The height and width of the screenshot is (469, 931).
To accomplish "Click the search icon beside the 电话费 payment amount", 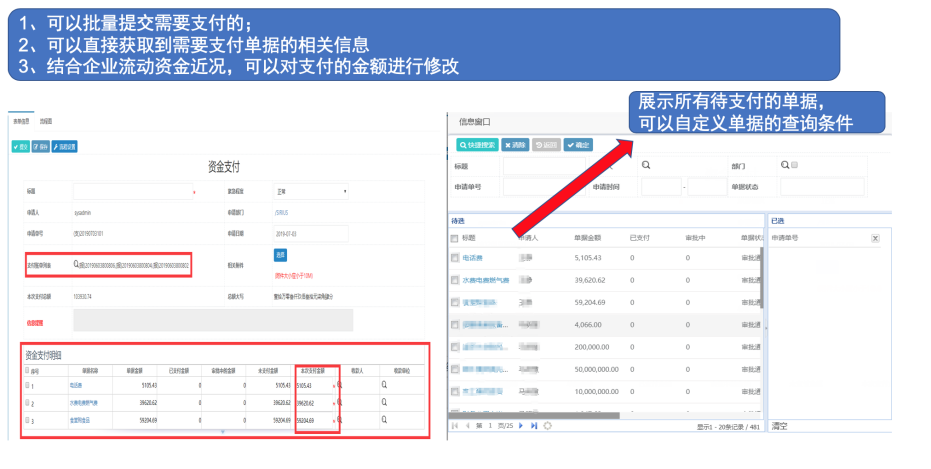I will [339, 384].
